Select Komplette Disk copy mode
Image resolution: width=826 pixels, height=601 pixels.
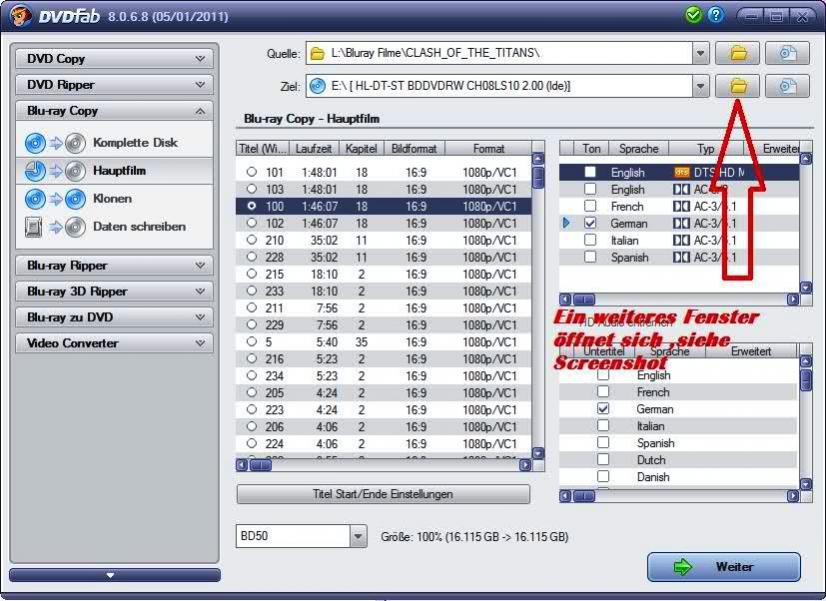click(114, 143)
